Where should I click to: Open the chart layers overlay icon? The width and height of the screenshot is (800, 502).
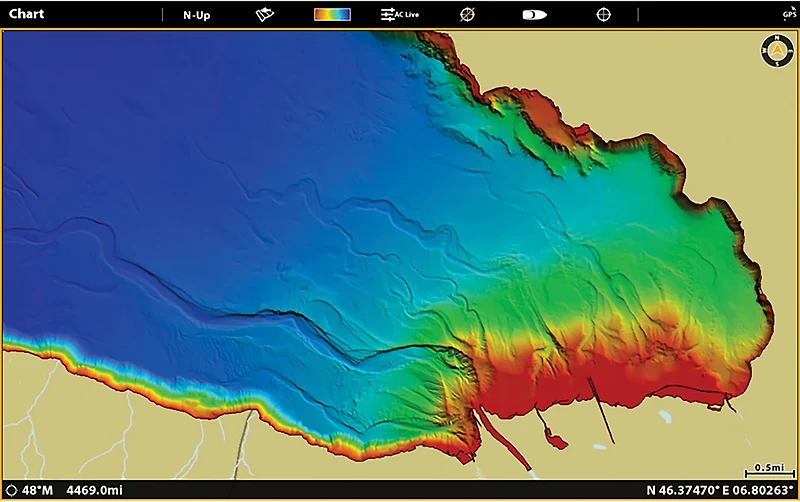tap(265, 15)
